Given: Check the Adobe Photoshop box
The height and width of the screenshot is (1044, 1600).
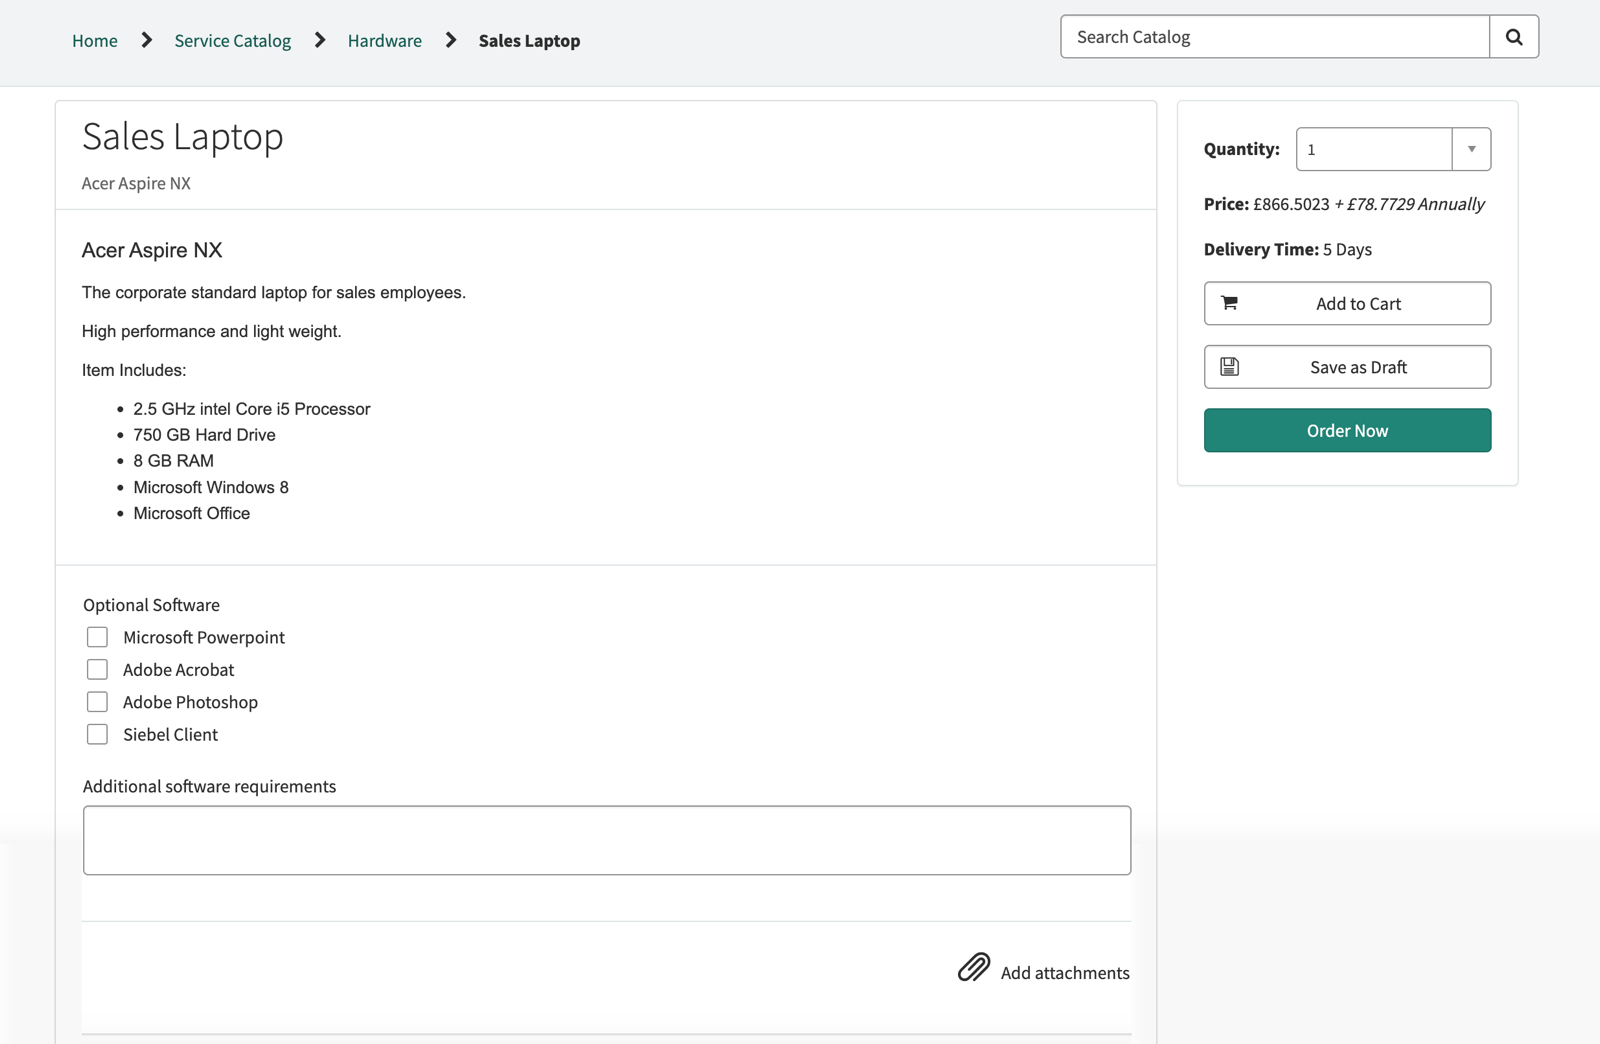Looking at the screenshot, I should 97,702.
